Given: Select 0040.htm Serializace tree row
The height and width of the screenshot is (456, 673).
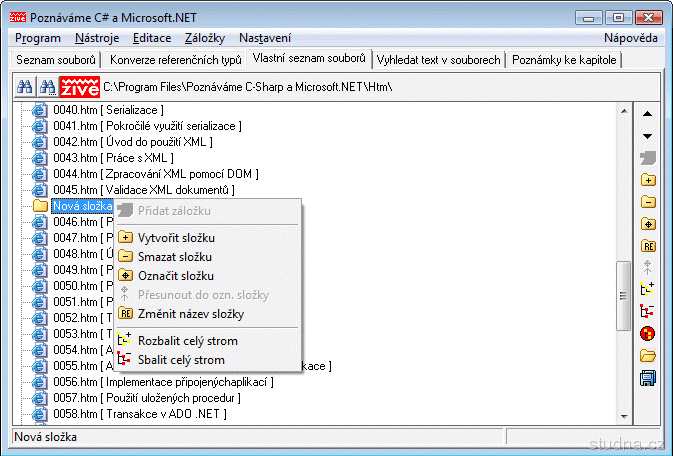Looking at the screenshot, I should click(x=108, y=110).
